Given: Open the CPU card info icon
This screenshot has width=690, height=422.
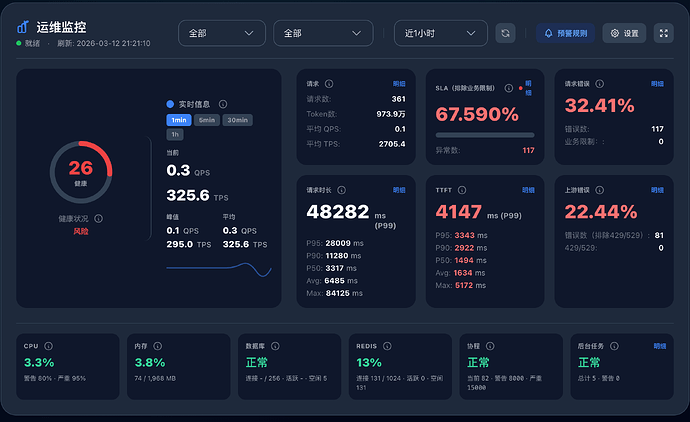Looking at the screenshot, I should [x=48, y=346].
